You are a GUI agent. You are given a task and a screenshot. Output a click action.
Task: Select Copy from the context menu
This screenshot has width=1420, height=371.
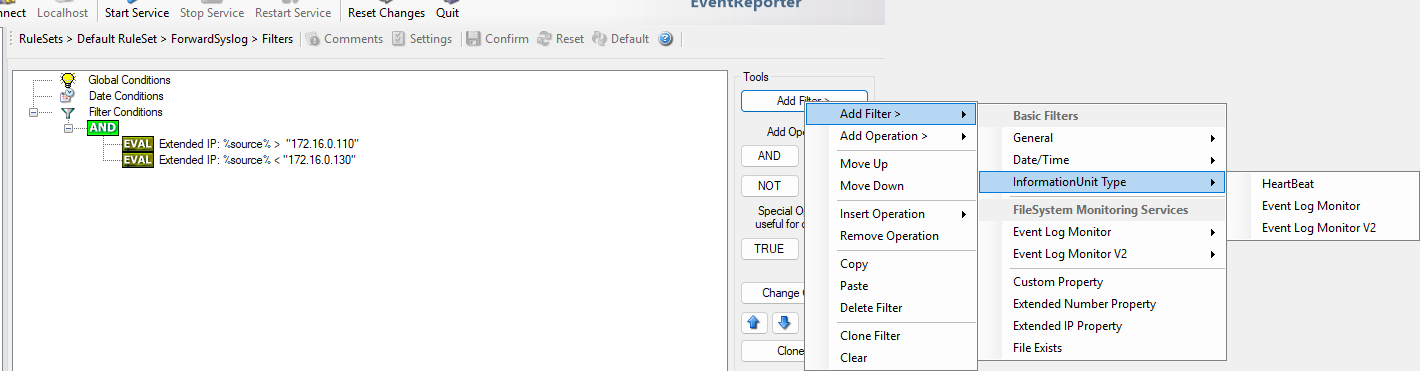(890, 264)
